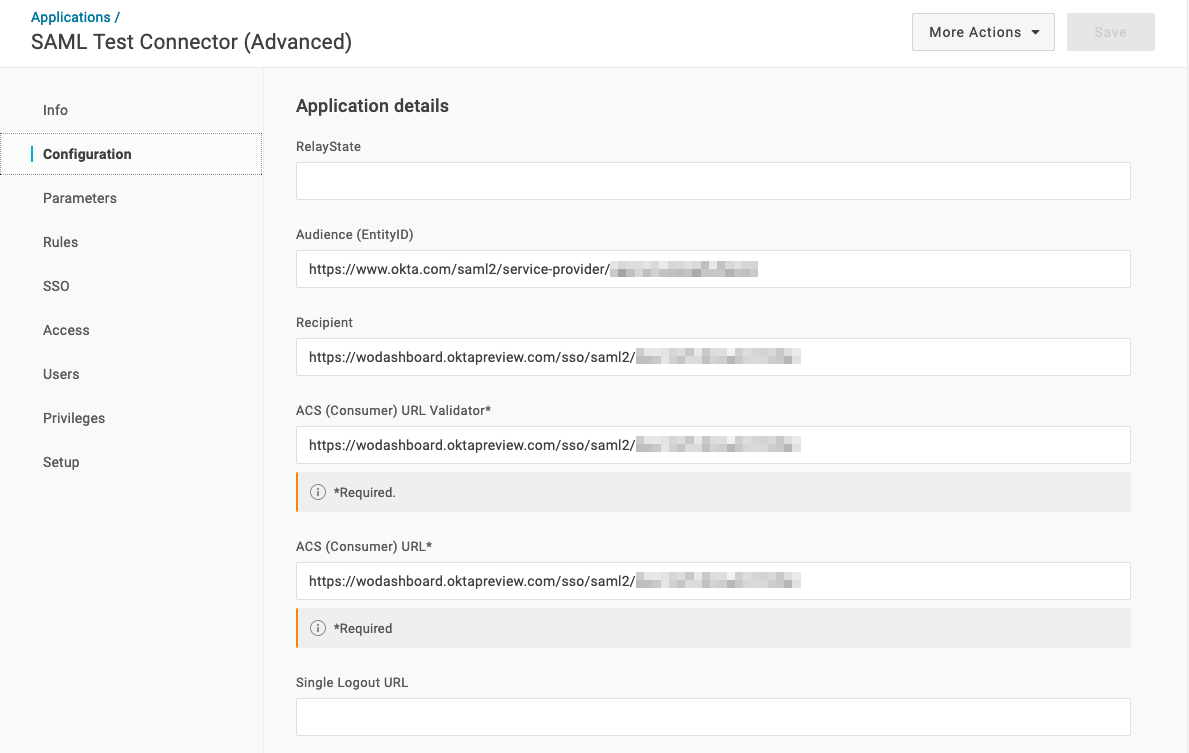
Task: Open the Access sidebar tab
Action: [x=66, y=330]
